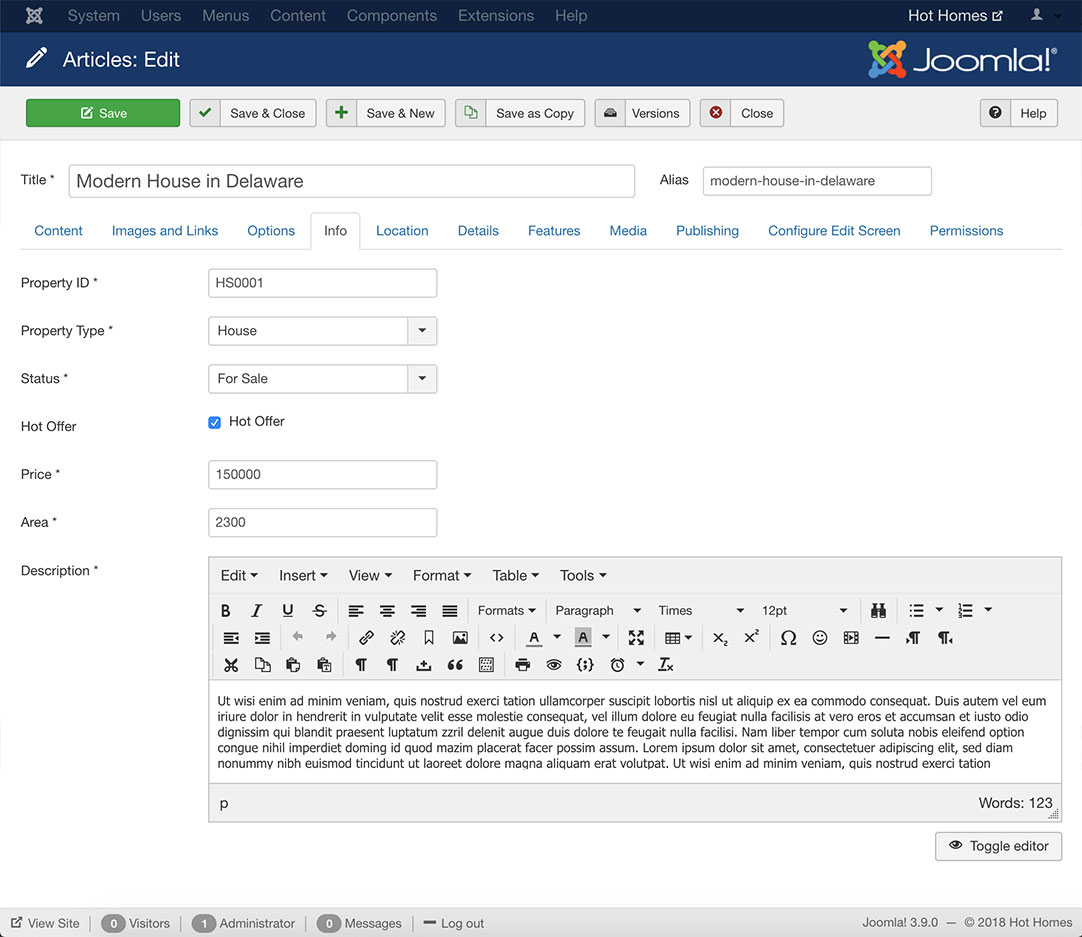The image size is (1082, 937).
Task: Switch to the Images and Links tab
Action: click(x=165, y=231)
